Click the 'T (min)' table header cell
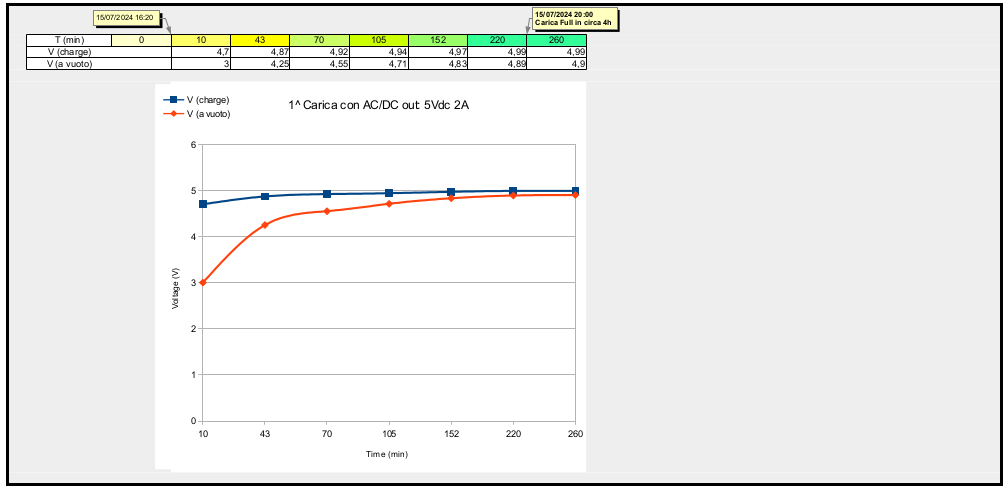 pos(69,40)
